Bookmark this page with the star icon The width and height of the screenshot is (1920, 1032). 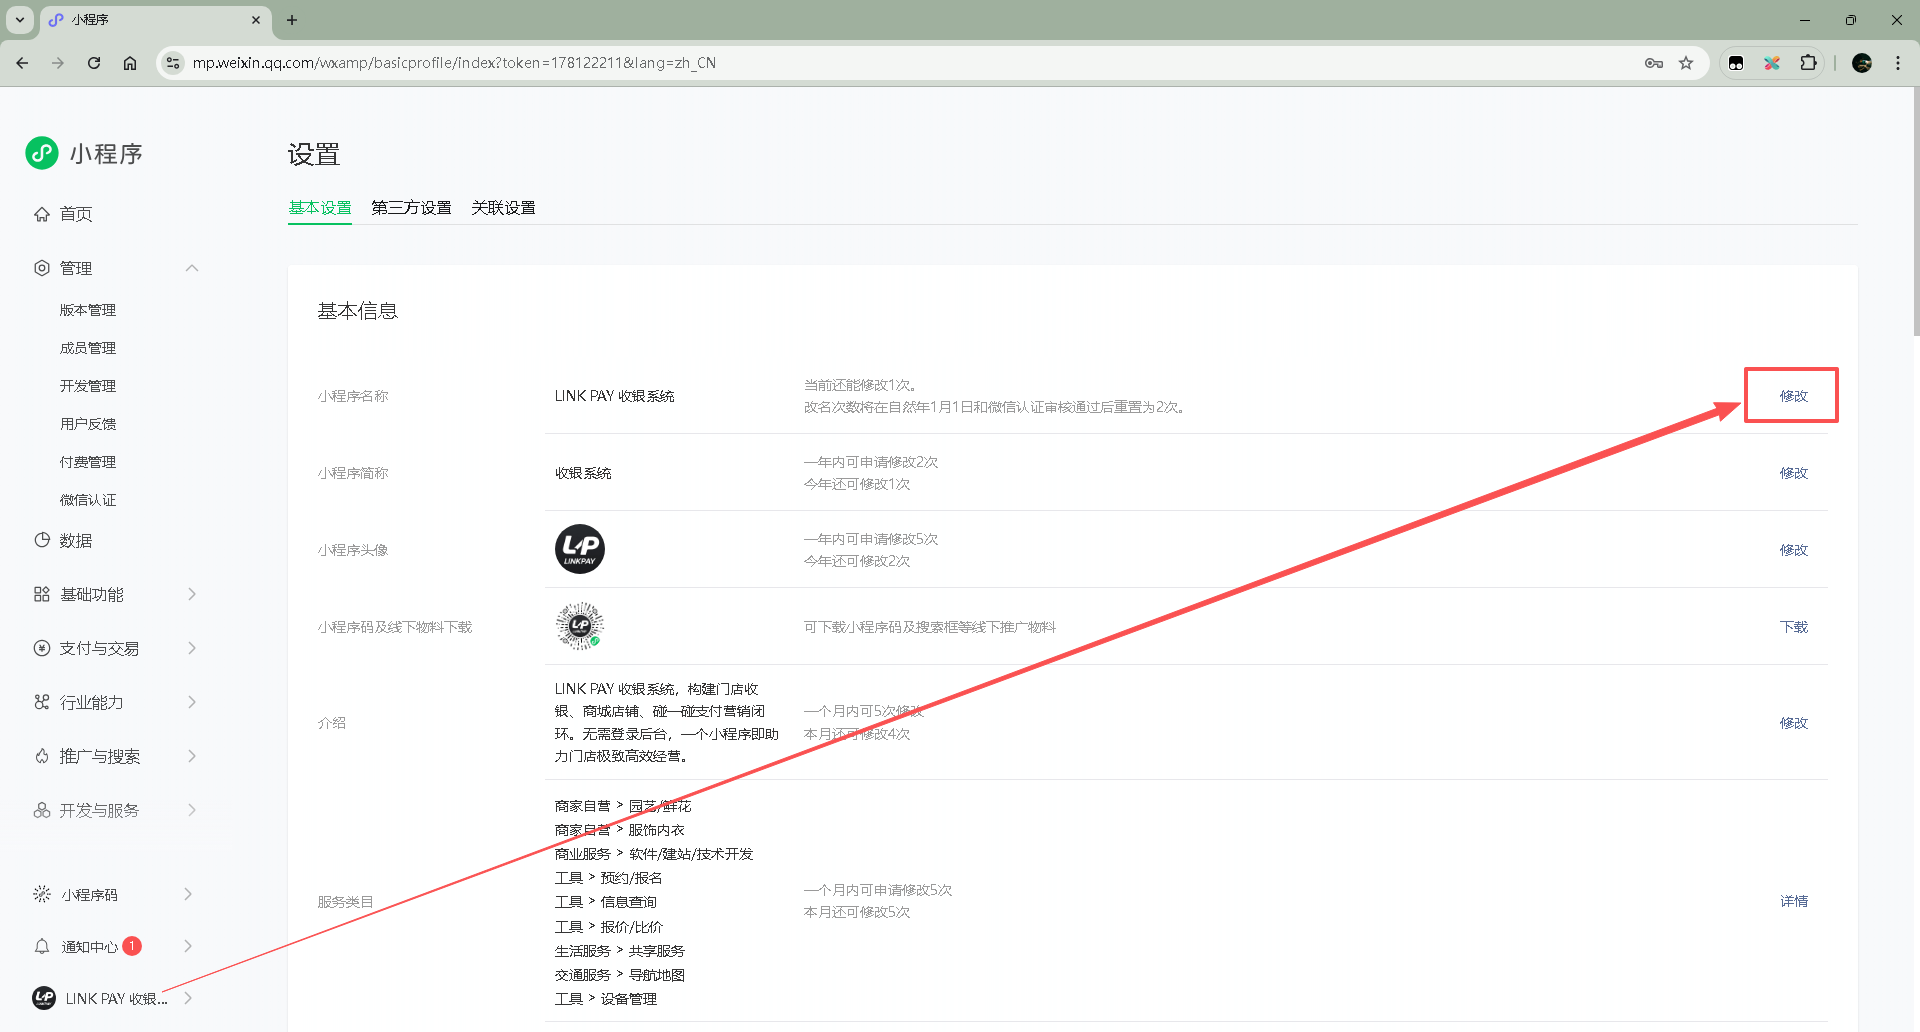point(1686,63)
